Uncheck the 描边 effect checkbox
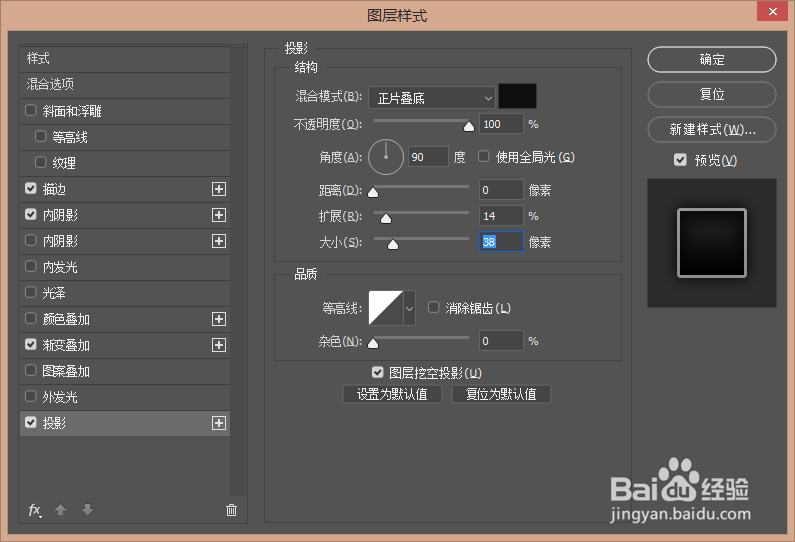This screenshot has width=795, height=542. [31, 189]
